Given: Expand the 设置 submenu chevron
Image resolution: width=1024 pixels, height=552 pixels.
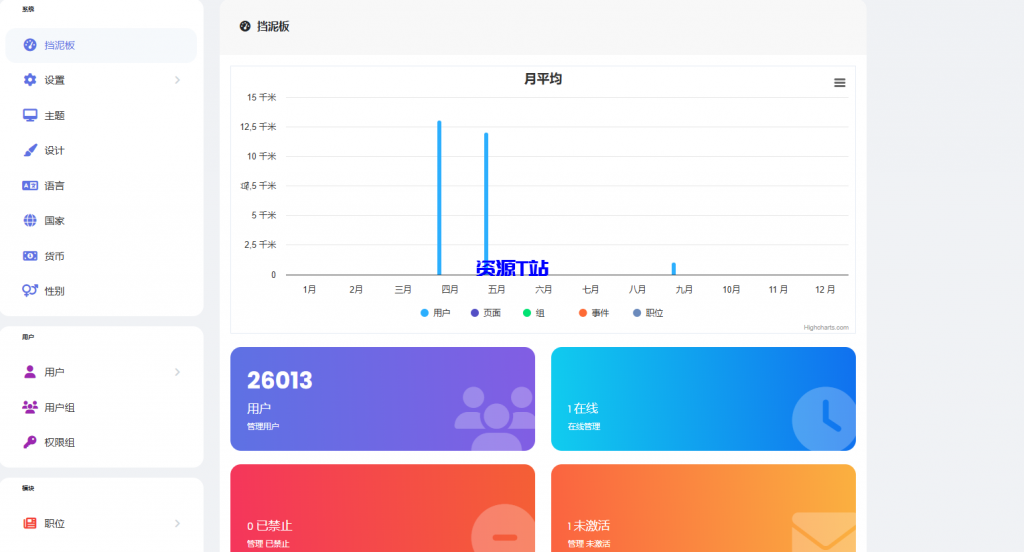Looking at the screenshot, I should (x=177, y=80).
